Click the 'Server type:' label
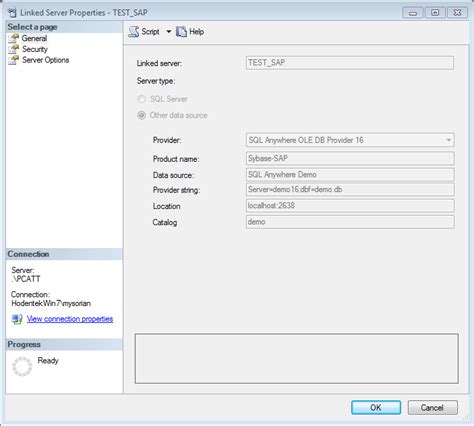Image resolution: width=474 pixels, height=426 pixels. (156, 81)
